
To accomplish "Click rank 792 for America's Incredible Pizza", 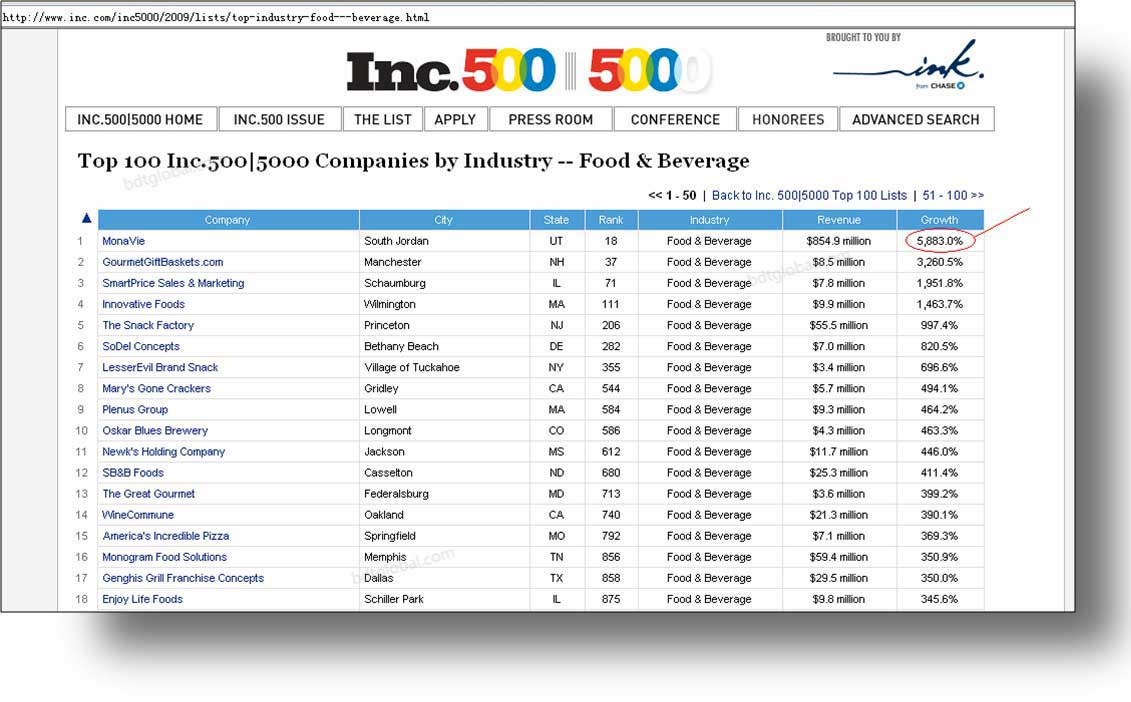I will pos(611,536).
